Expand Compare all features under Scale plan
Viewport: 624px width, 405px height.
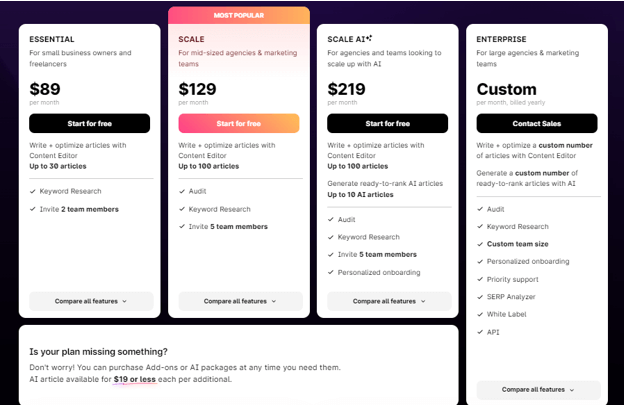point(239,300)
